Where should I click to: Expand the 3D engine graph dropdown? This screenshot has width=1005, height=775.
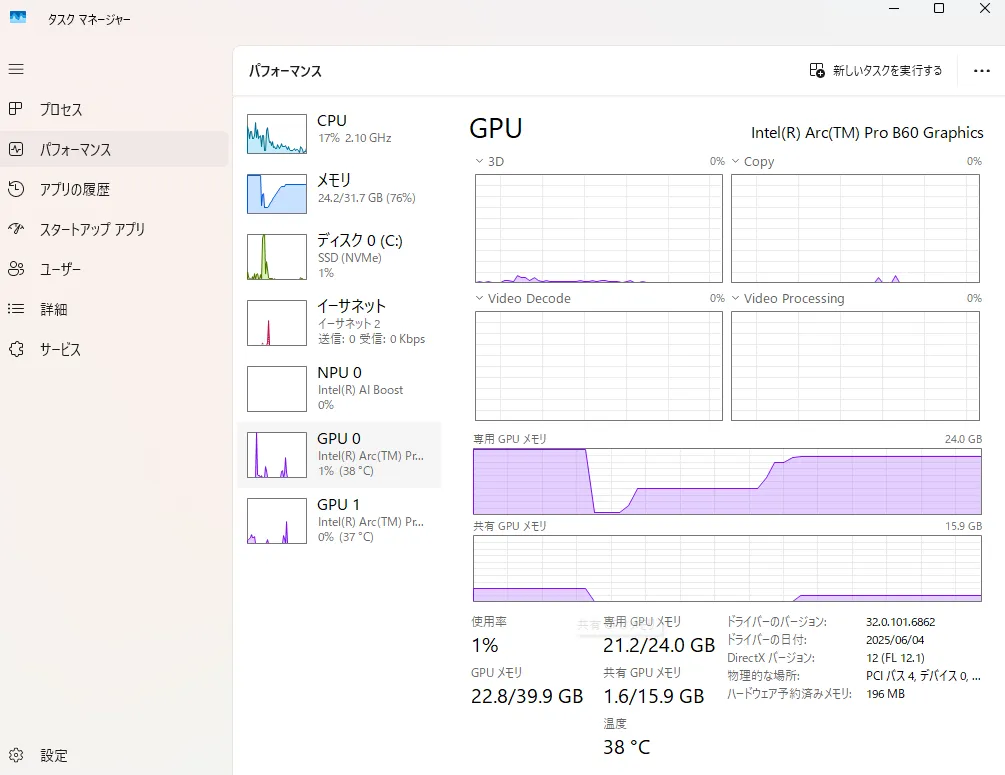tap(479, 161)
